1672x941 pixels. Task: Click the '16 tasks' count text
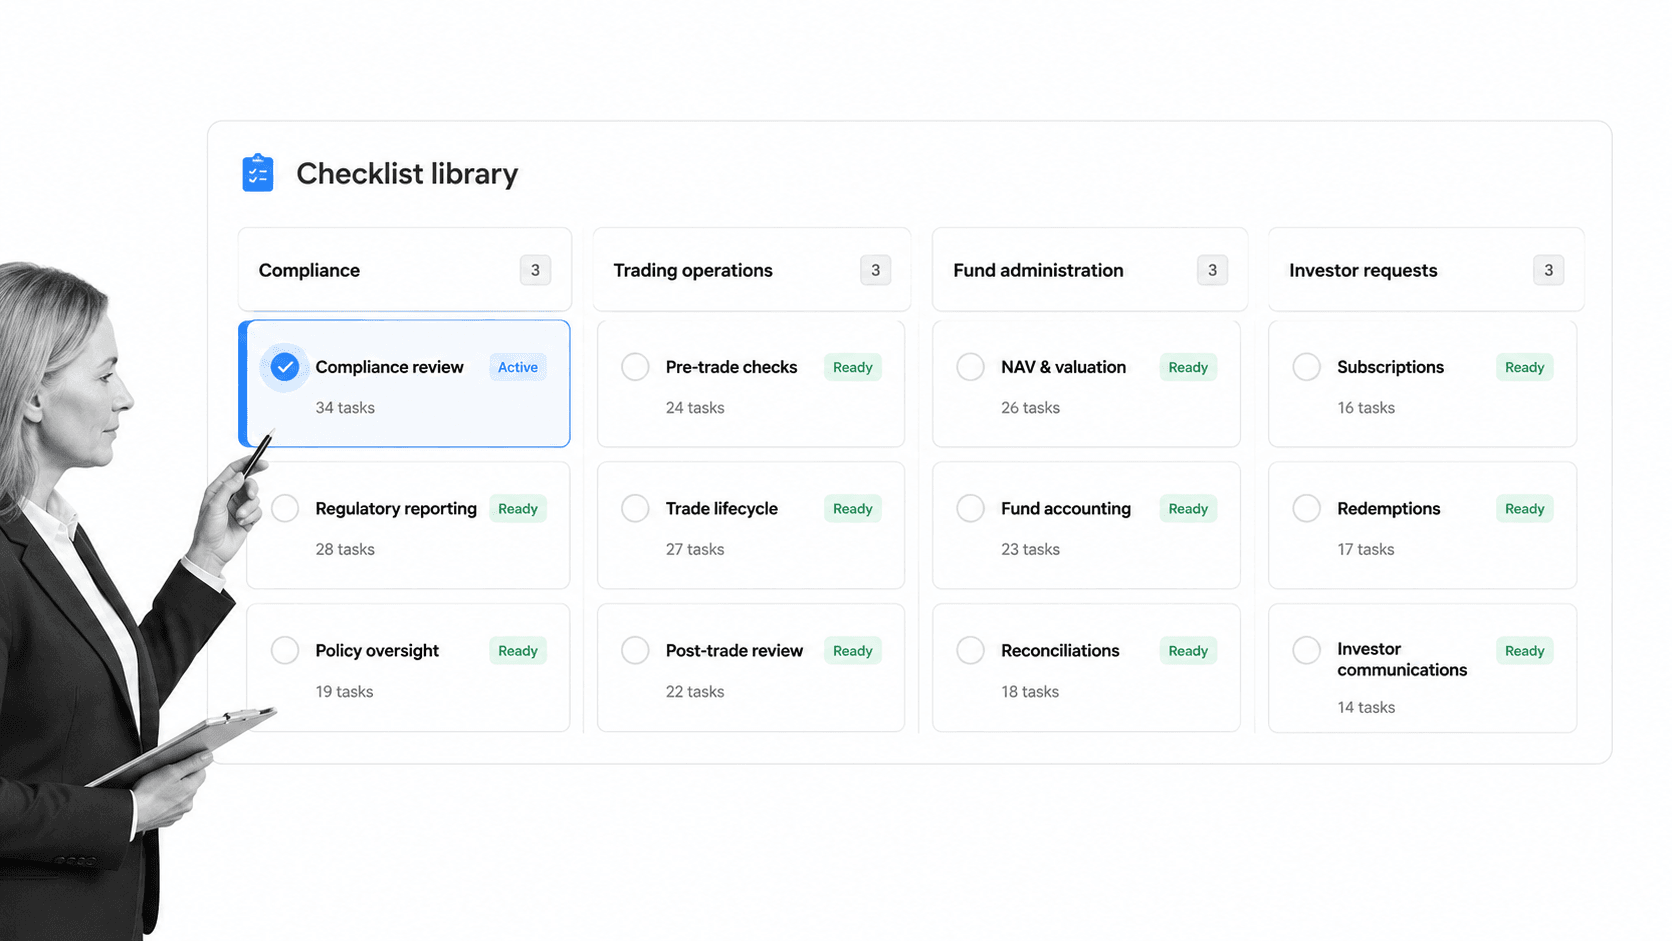coord(1366,407)
